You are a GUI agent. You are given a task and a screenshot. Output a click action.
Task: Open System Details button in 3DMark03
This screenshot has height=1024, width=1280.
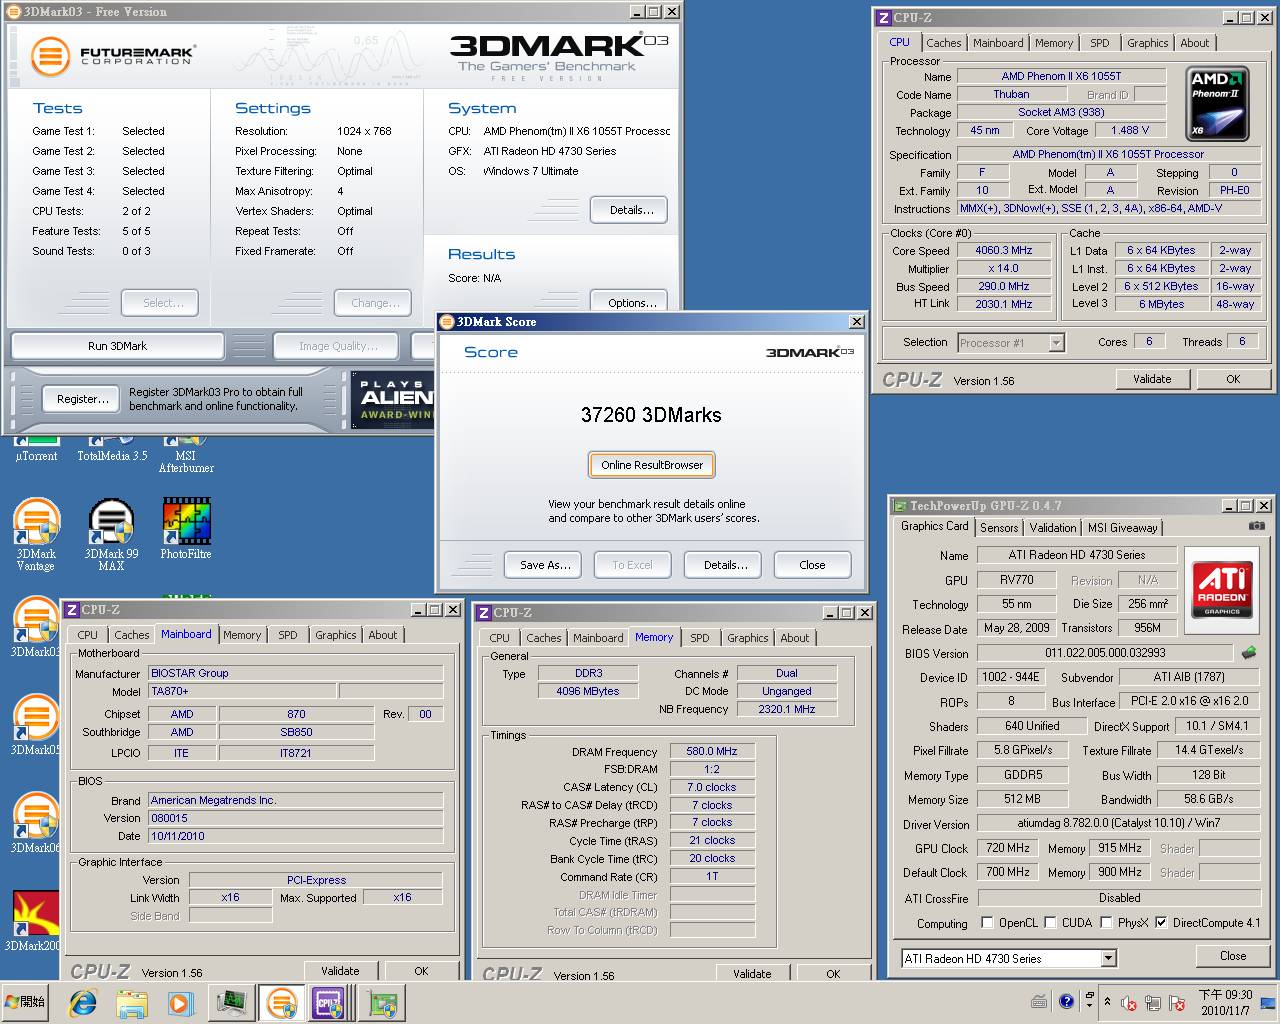point(631,210)
